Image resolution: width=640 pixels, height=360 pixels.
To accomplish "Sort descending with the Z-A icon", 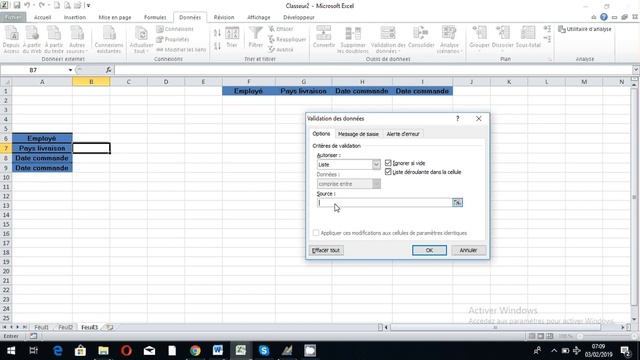I will point(217,46).
